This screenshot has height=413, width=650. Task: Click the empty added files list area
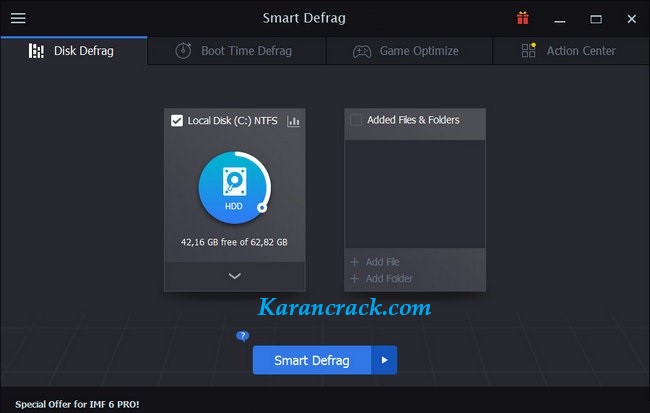pyautogui.click(x=415, y=194)
